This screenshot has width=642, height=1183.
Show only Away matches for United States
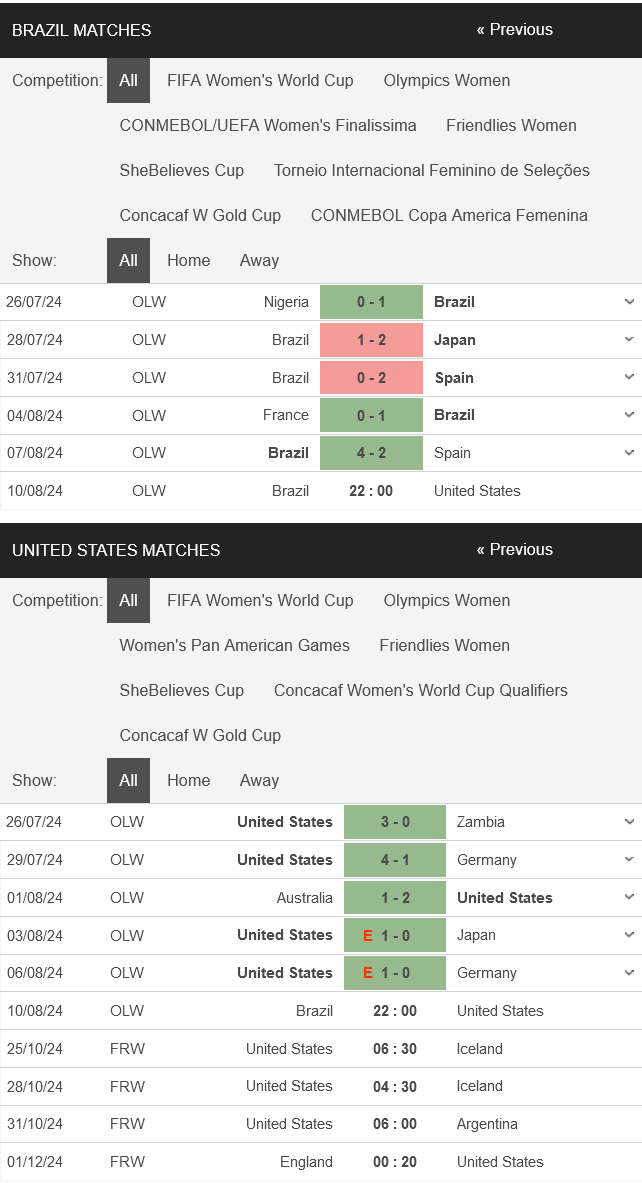coord(259,780)
